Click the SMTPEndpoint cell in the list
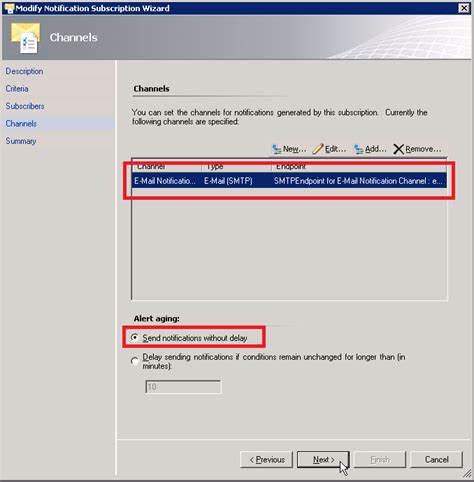 (358, 181)
